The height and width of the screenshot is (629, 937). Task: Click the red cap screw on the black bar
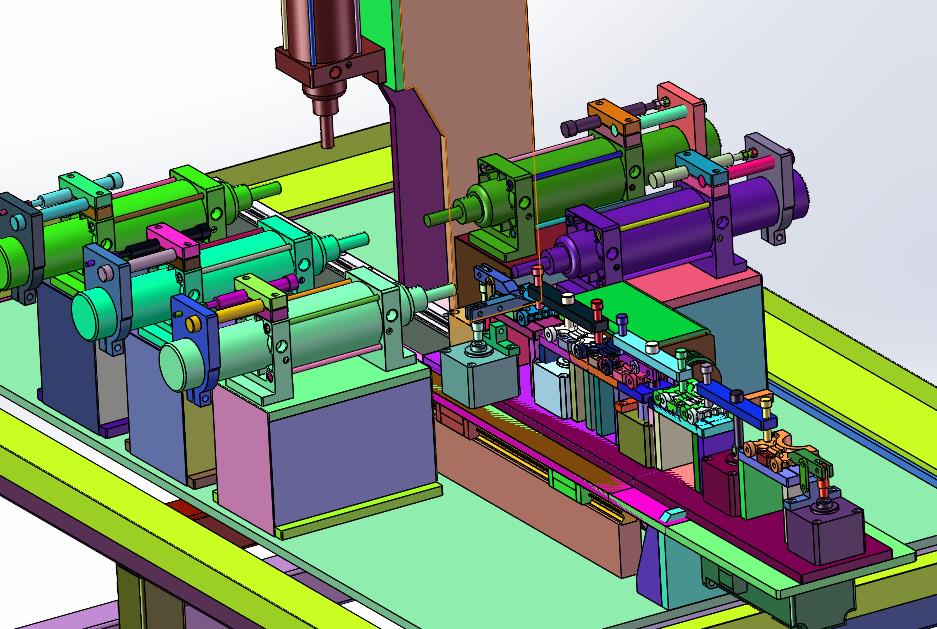(596, 315)
